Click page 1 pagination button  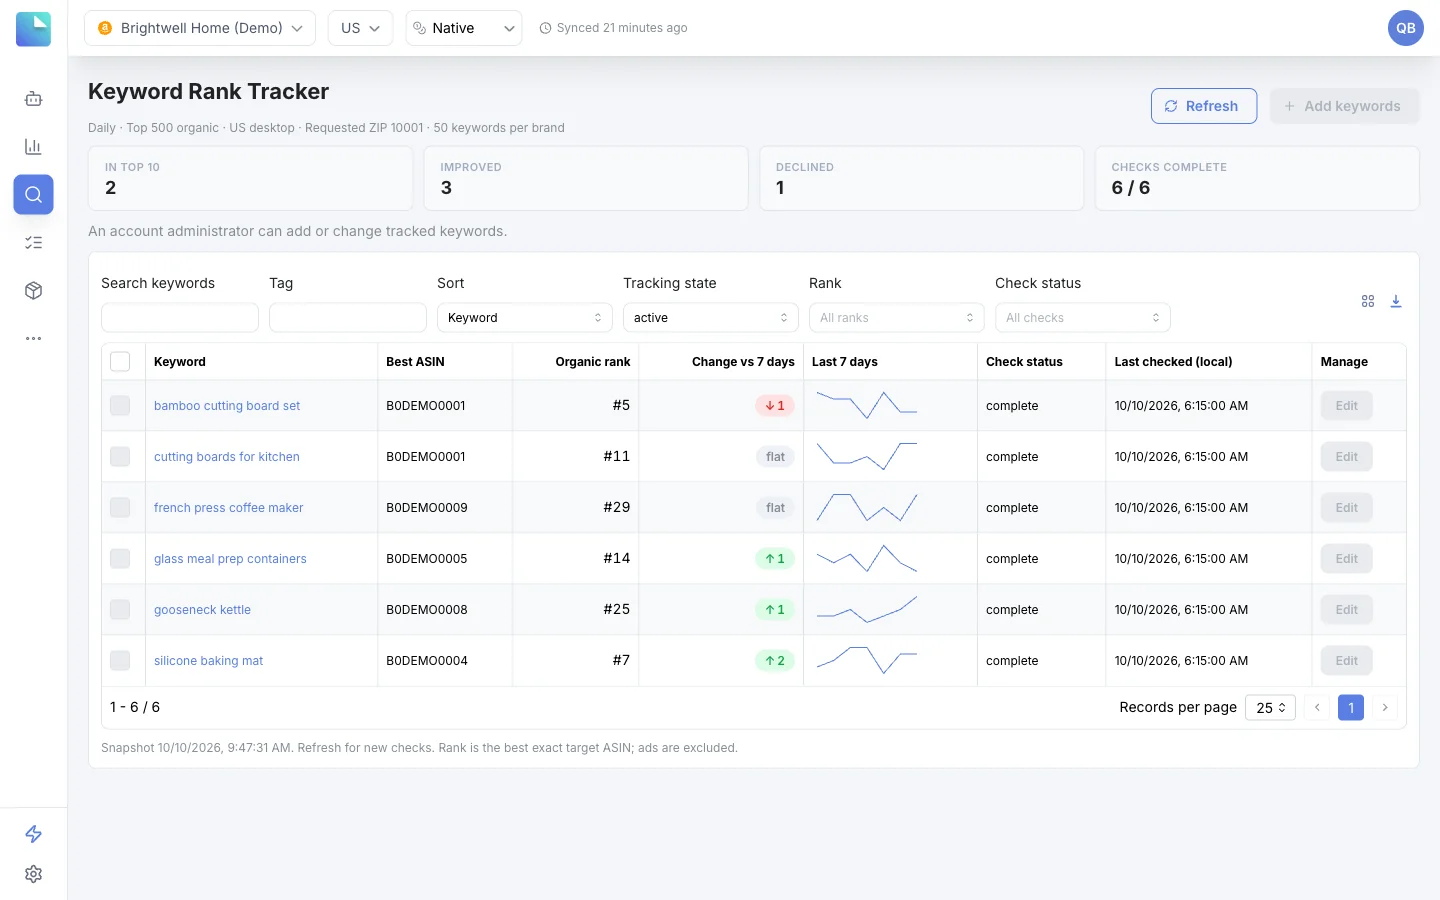click(x=1351, y=707)
